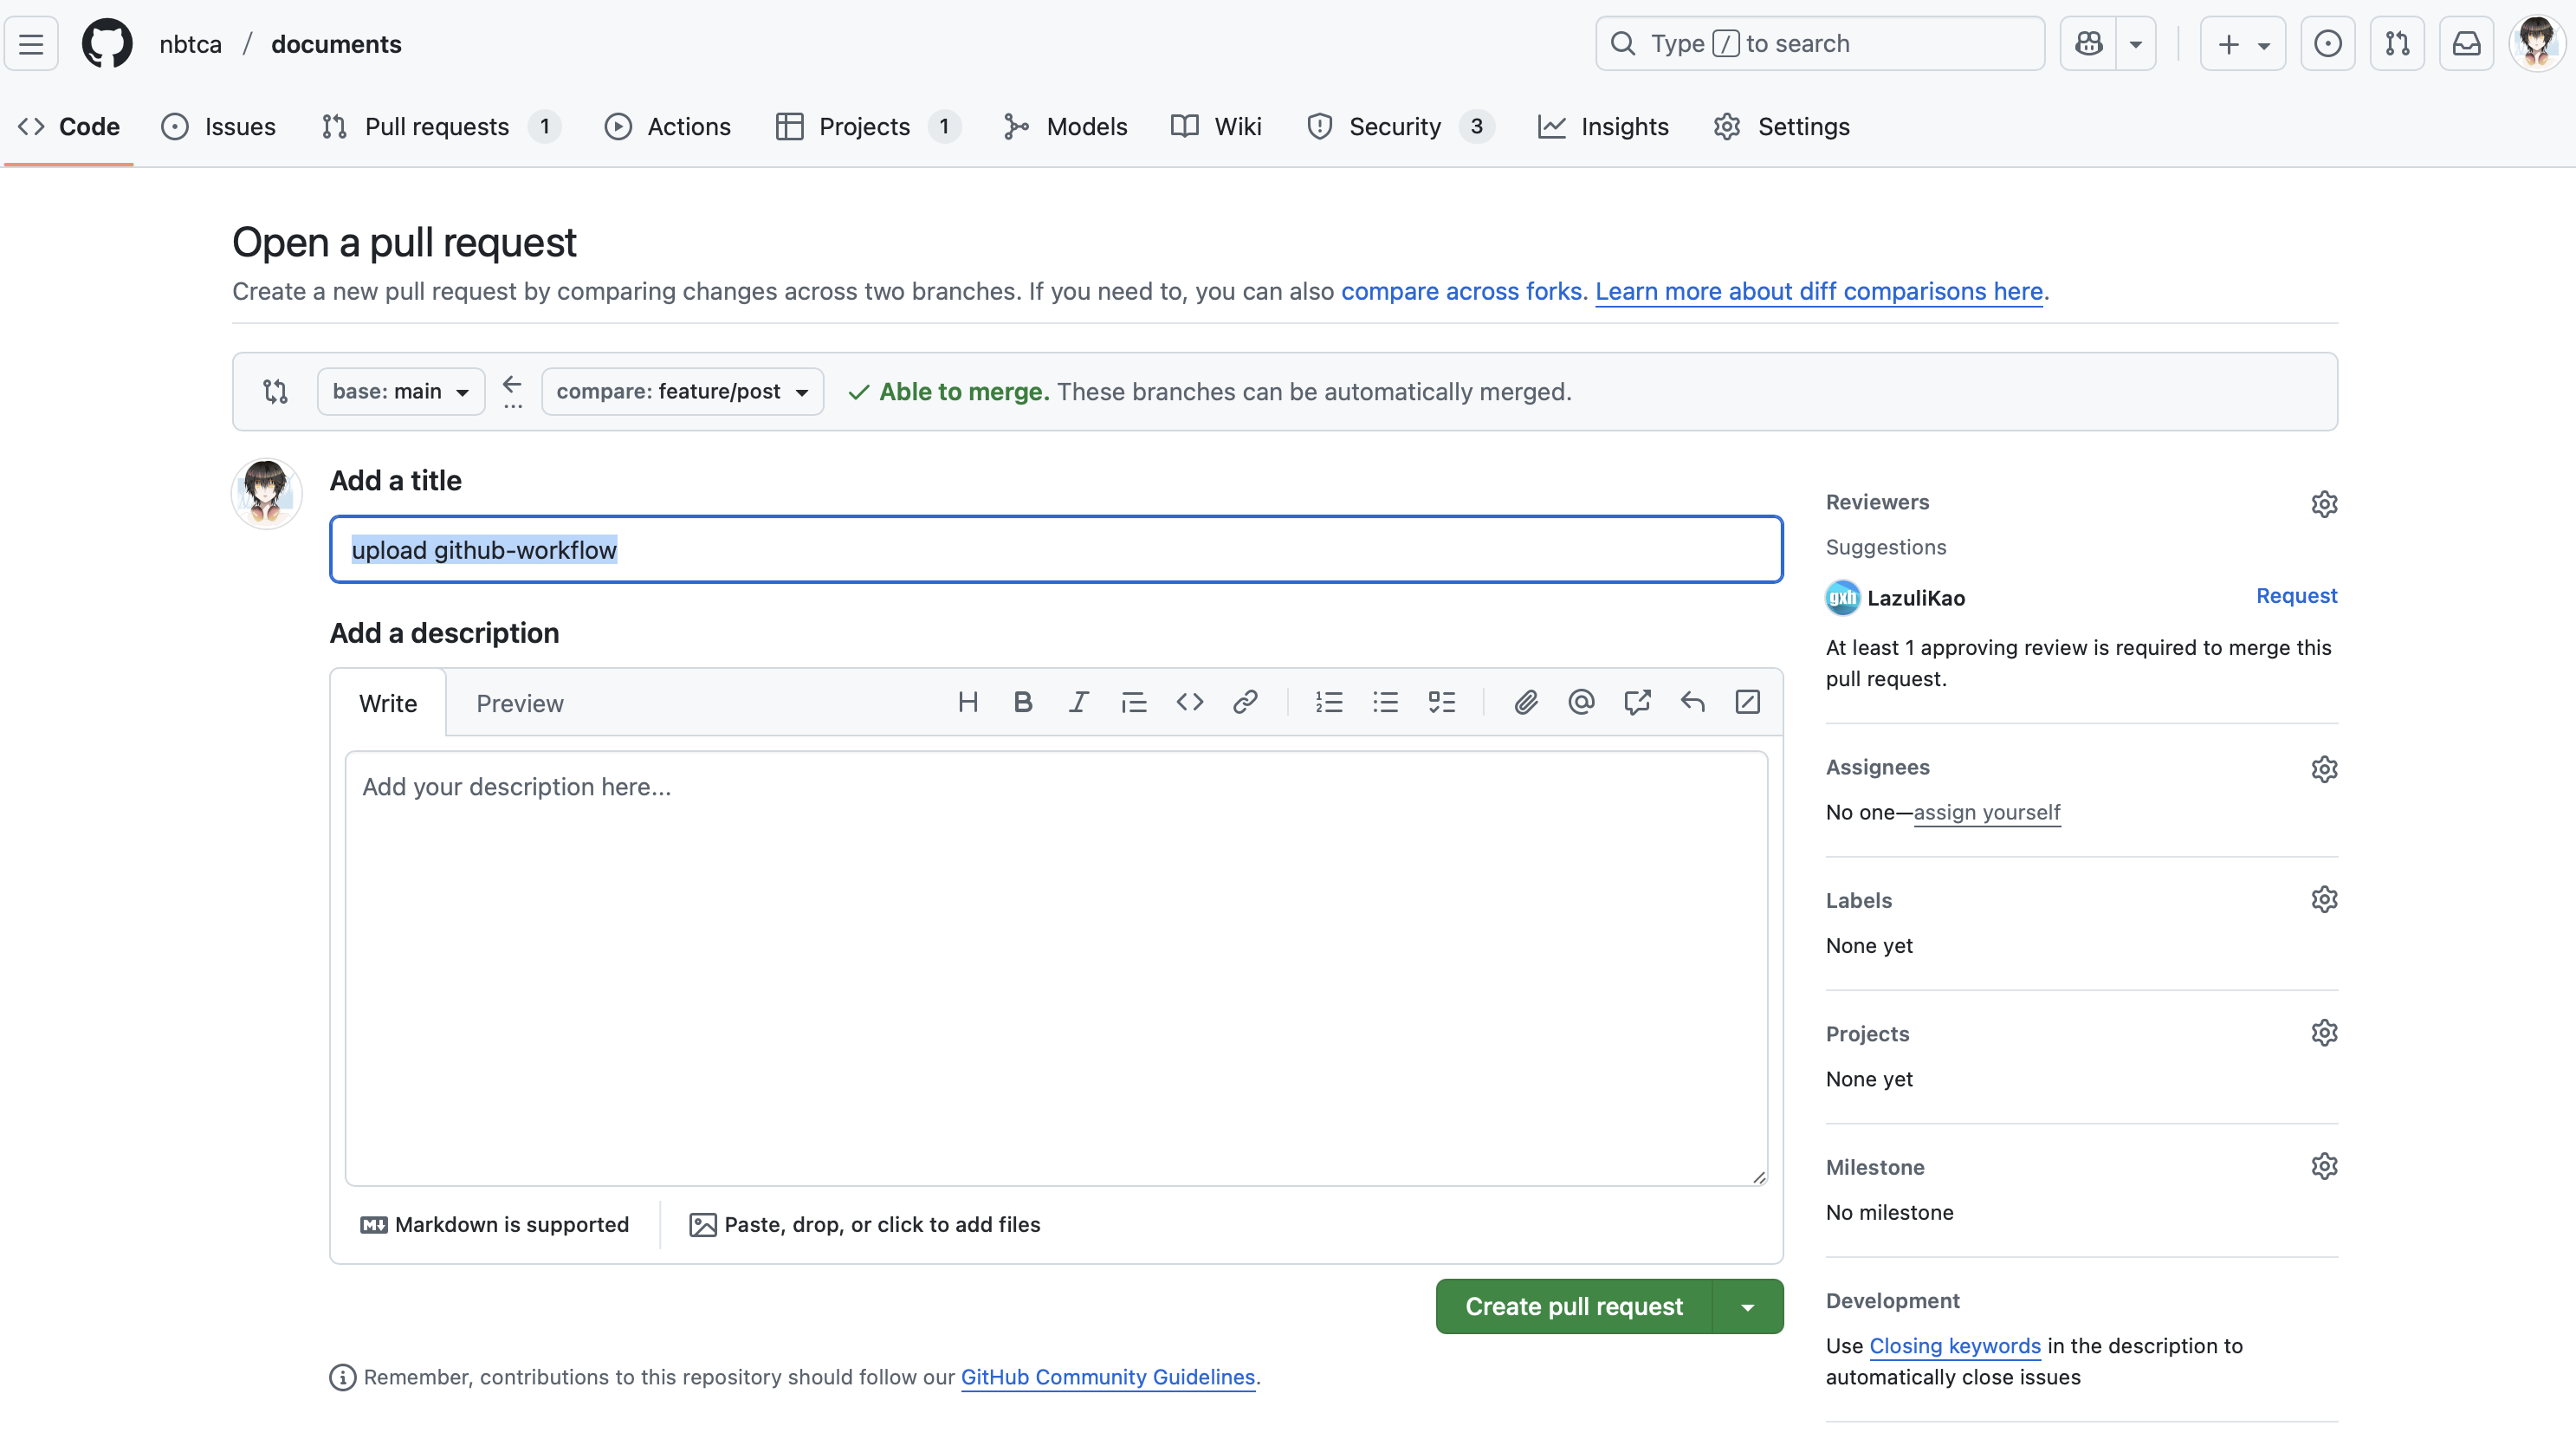
Task: Click the Bold formatting icon
Action: tap(1022, 702)
